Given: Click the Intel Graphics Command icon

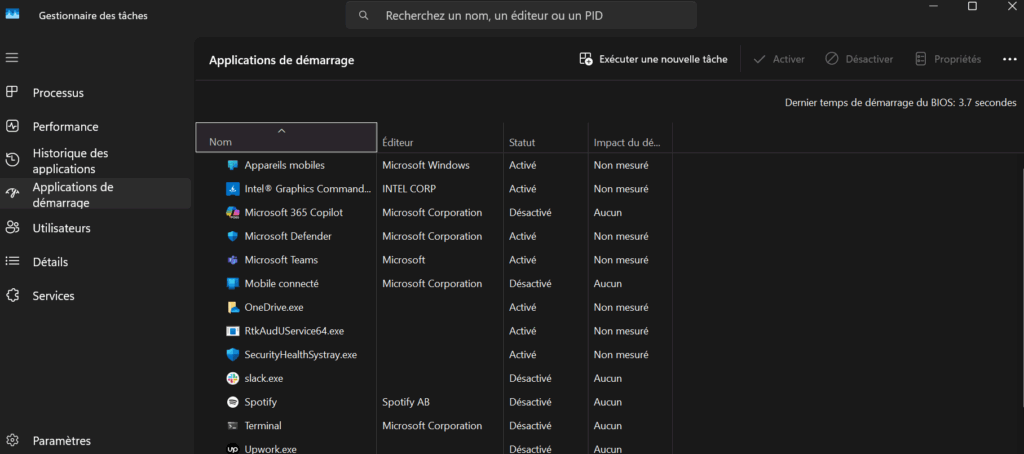Looking at the screenshot, I should (x=232, y=189).
